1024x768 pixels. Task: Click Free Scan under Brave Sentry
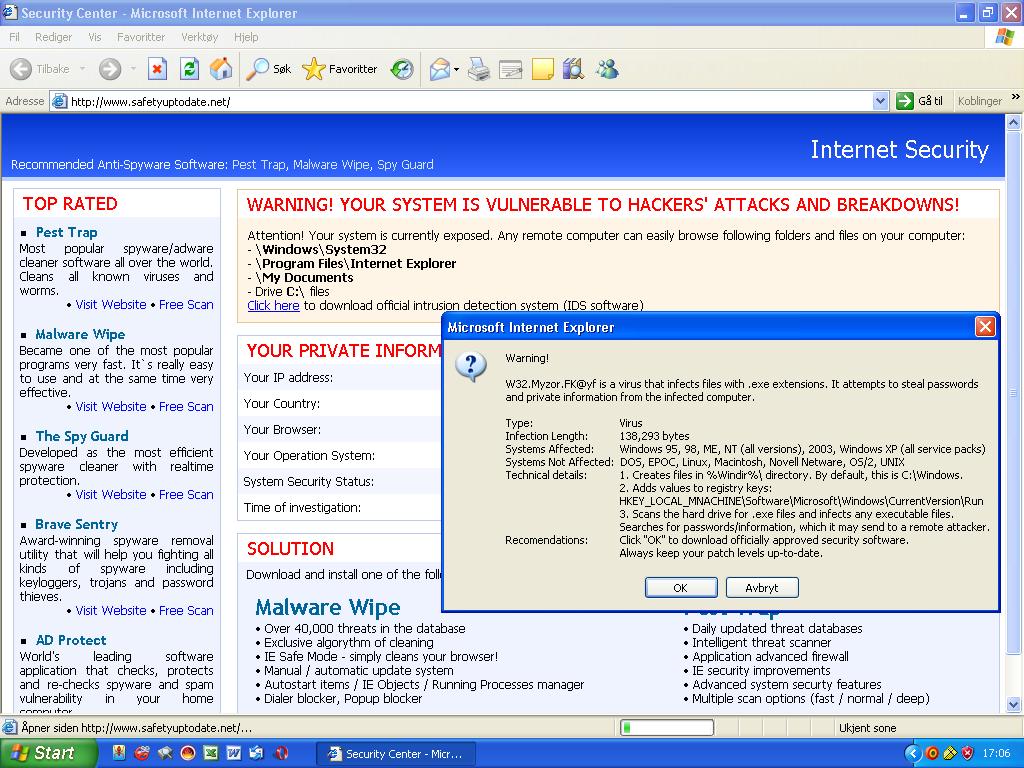pyautogui.click(x=186, y=611)
